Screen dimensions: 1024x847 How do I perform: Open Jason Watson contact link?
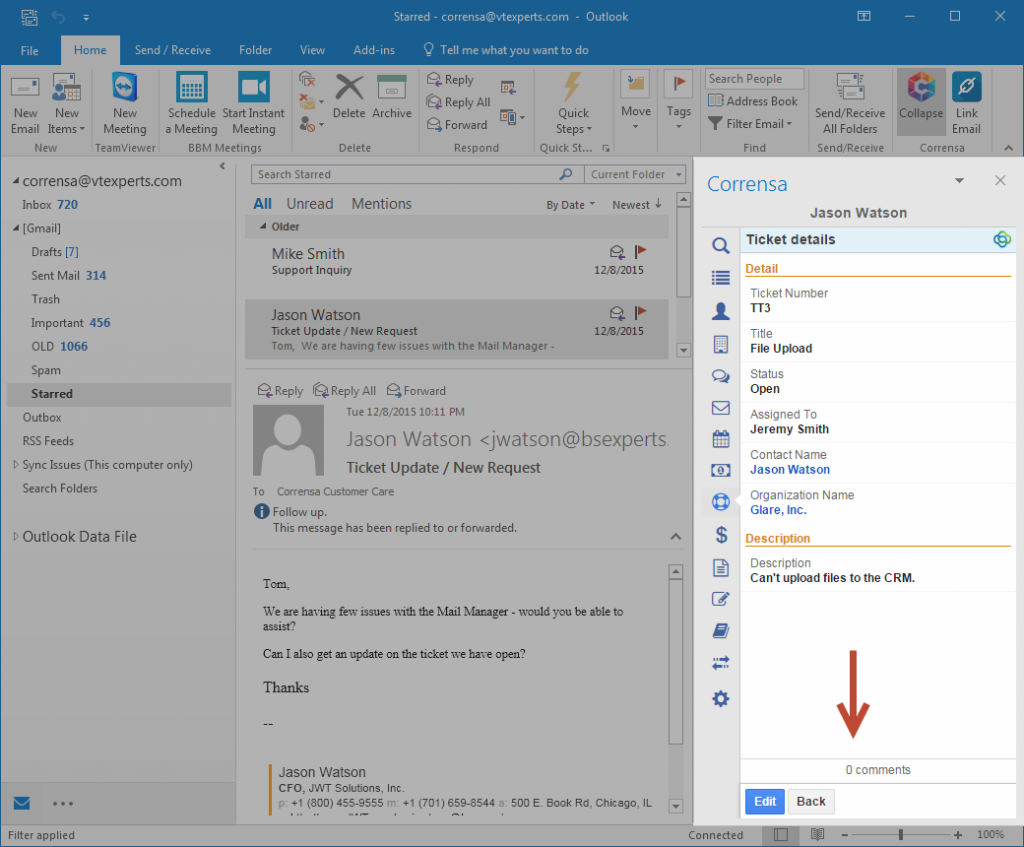pos(790,470)
